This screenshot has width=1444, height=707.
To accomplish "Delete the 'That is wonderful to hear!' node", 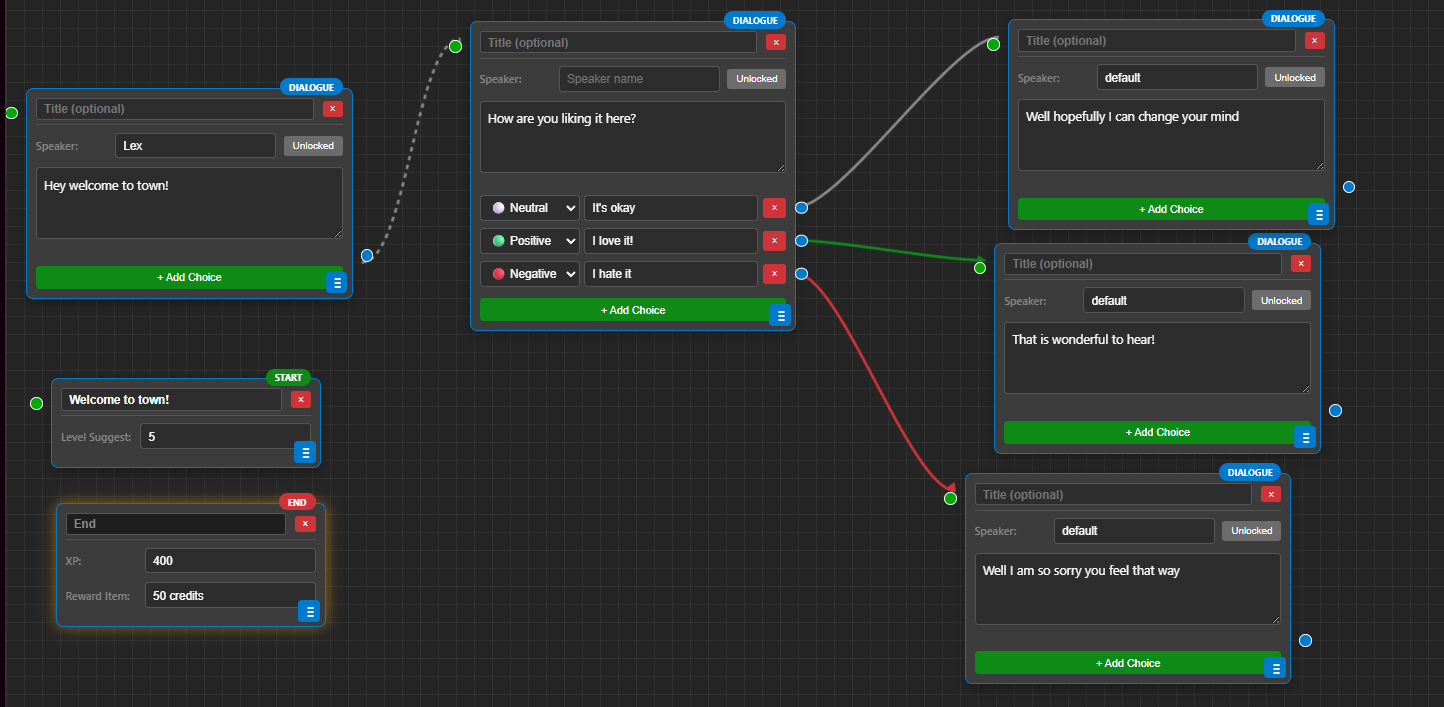I will [x=1301, y=264].
